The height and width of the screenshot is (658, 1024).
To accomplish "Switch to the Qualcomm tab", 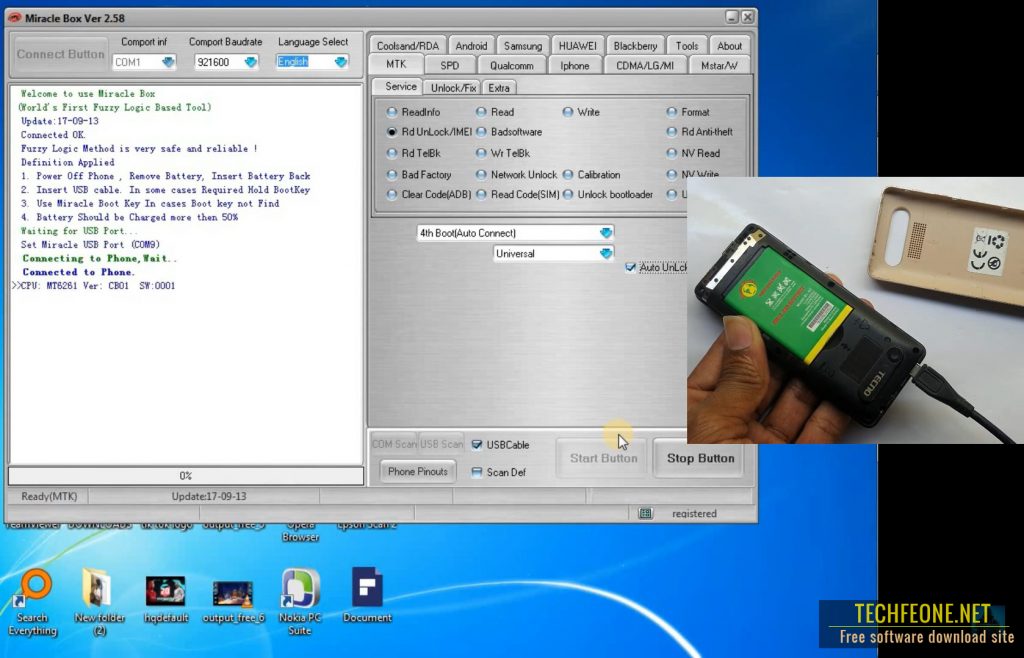I will tap(512, 65).
